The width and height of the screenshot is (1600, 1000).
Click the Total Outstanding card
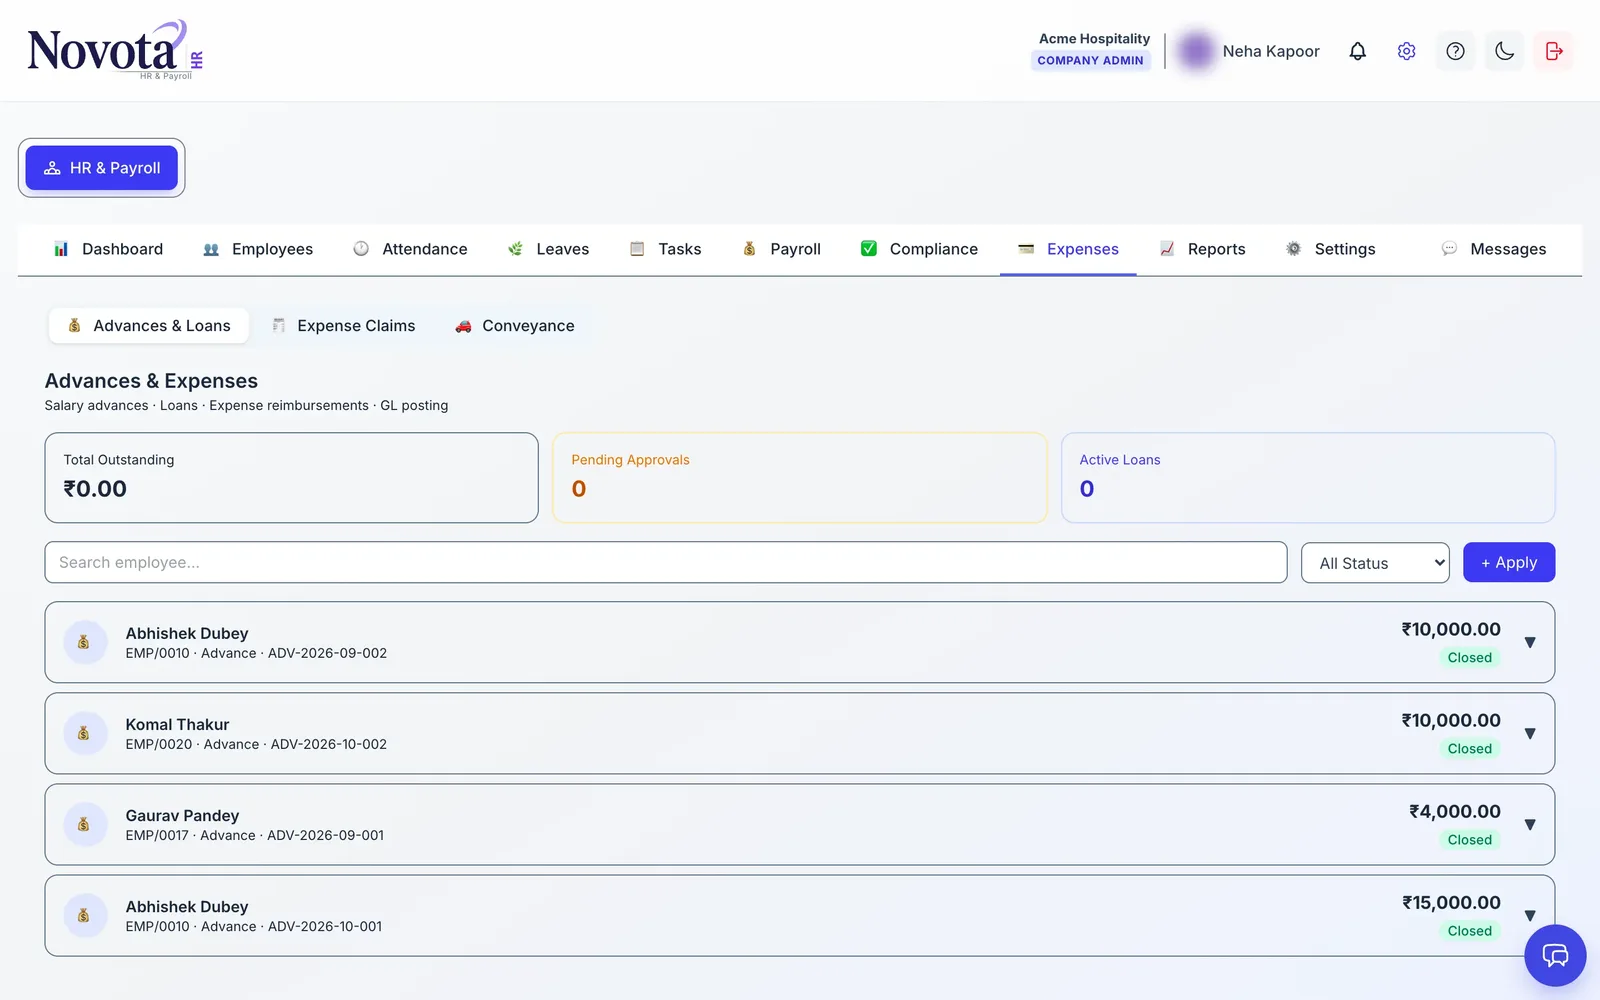point(291,478)
